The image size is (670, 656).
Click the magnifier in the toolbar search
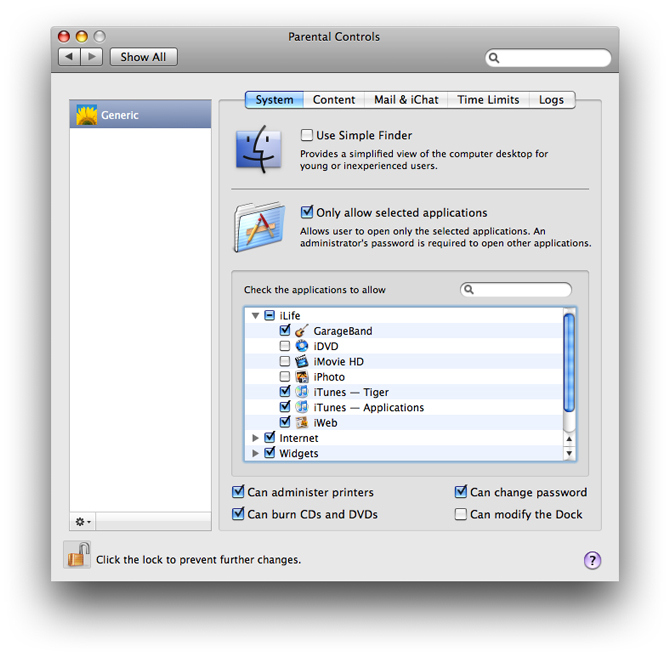click(494, 58)
